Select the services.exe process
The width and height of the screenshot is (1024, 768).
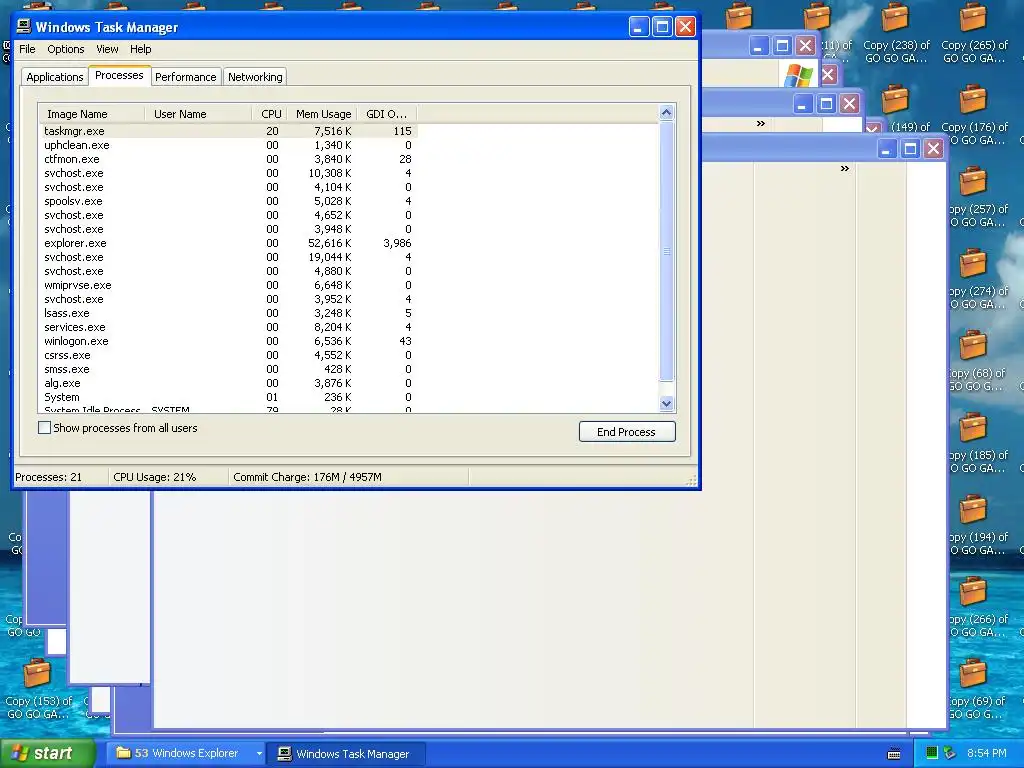[228, 327]
